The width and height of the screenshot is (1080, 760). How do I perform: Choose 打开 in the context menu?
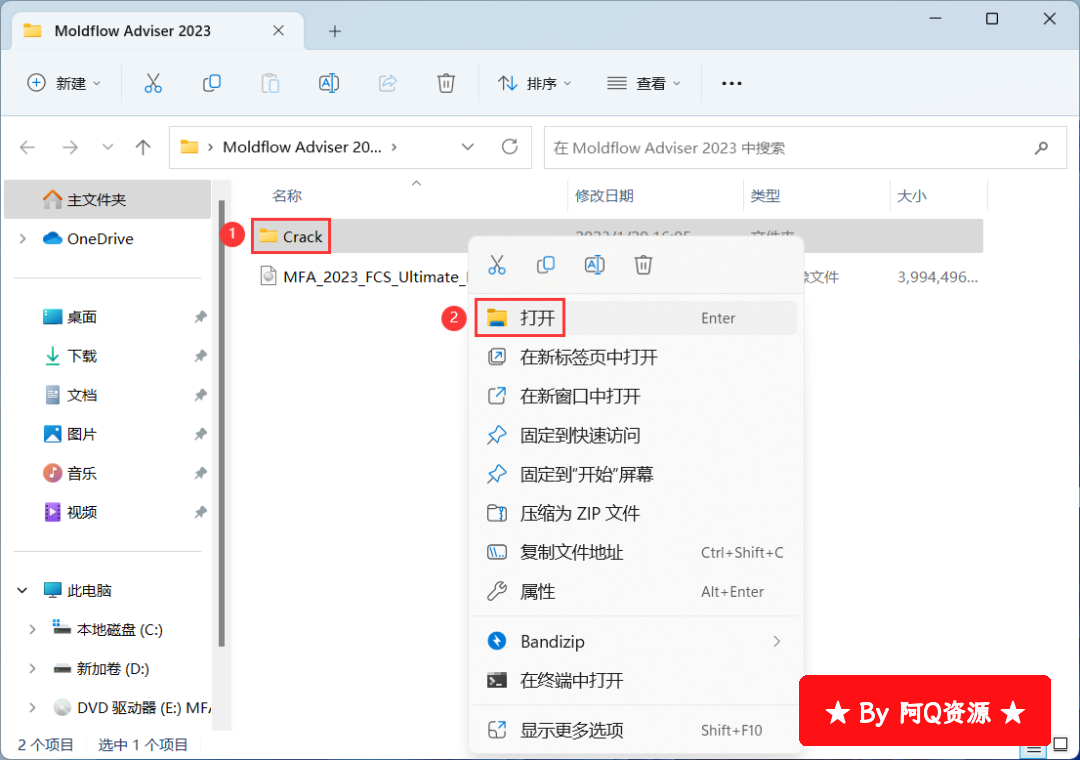[635, 318]
